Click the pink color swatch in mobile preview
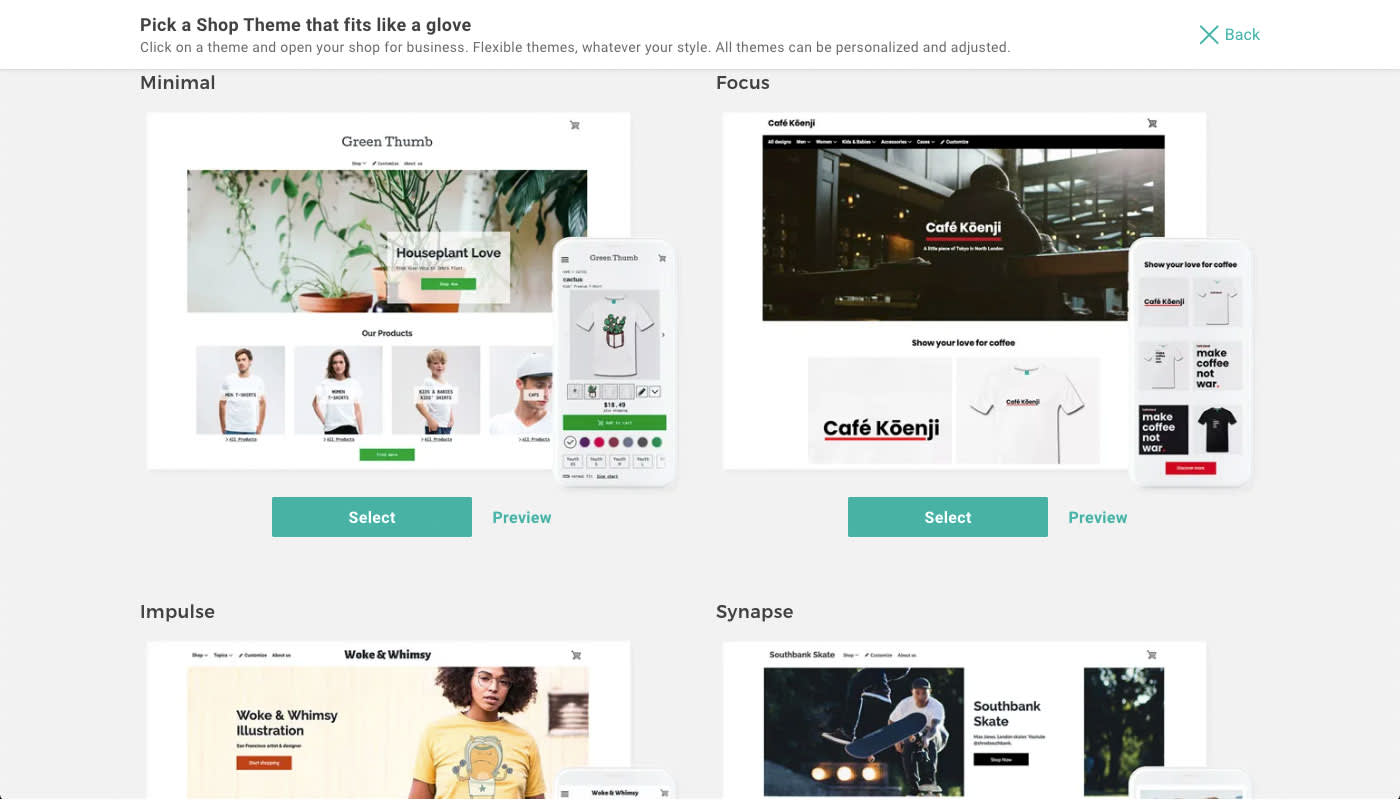The image size is (1400, 800). coord(599,442)
